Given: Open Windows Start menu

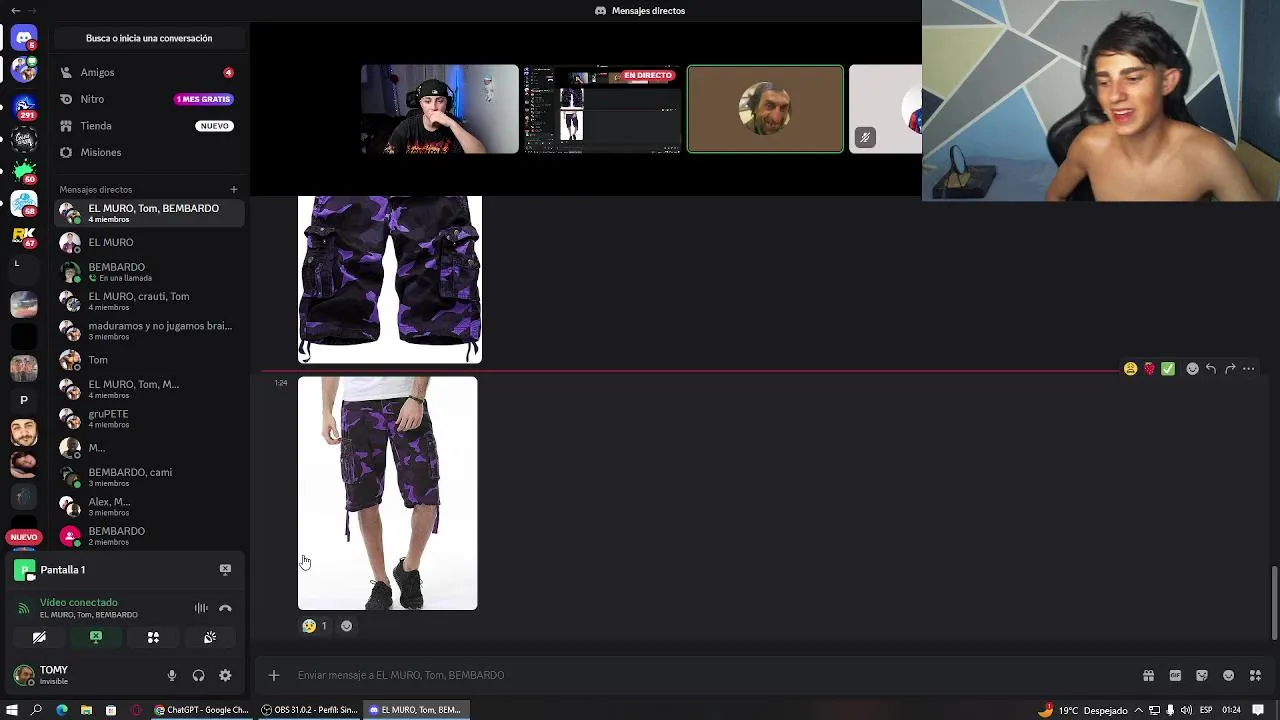Looking at the screenshot, I should [x=12, y=710].
